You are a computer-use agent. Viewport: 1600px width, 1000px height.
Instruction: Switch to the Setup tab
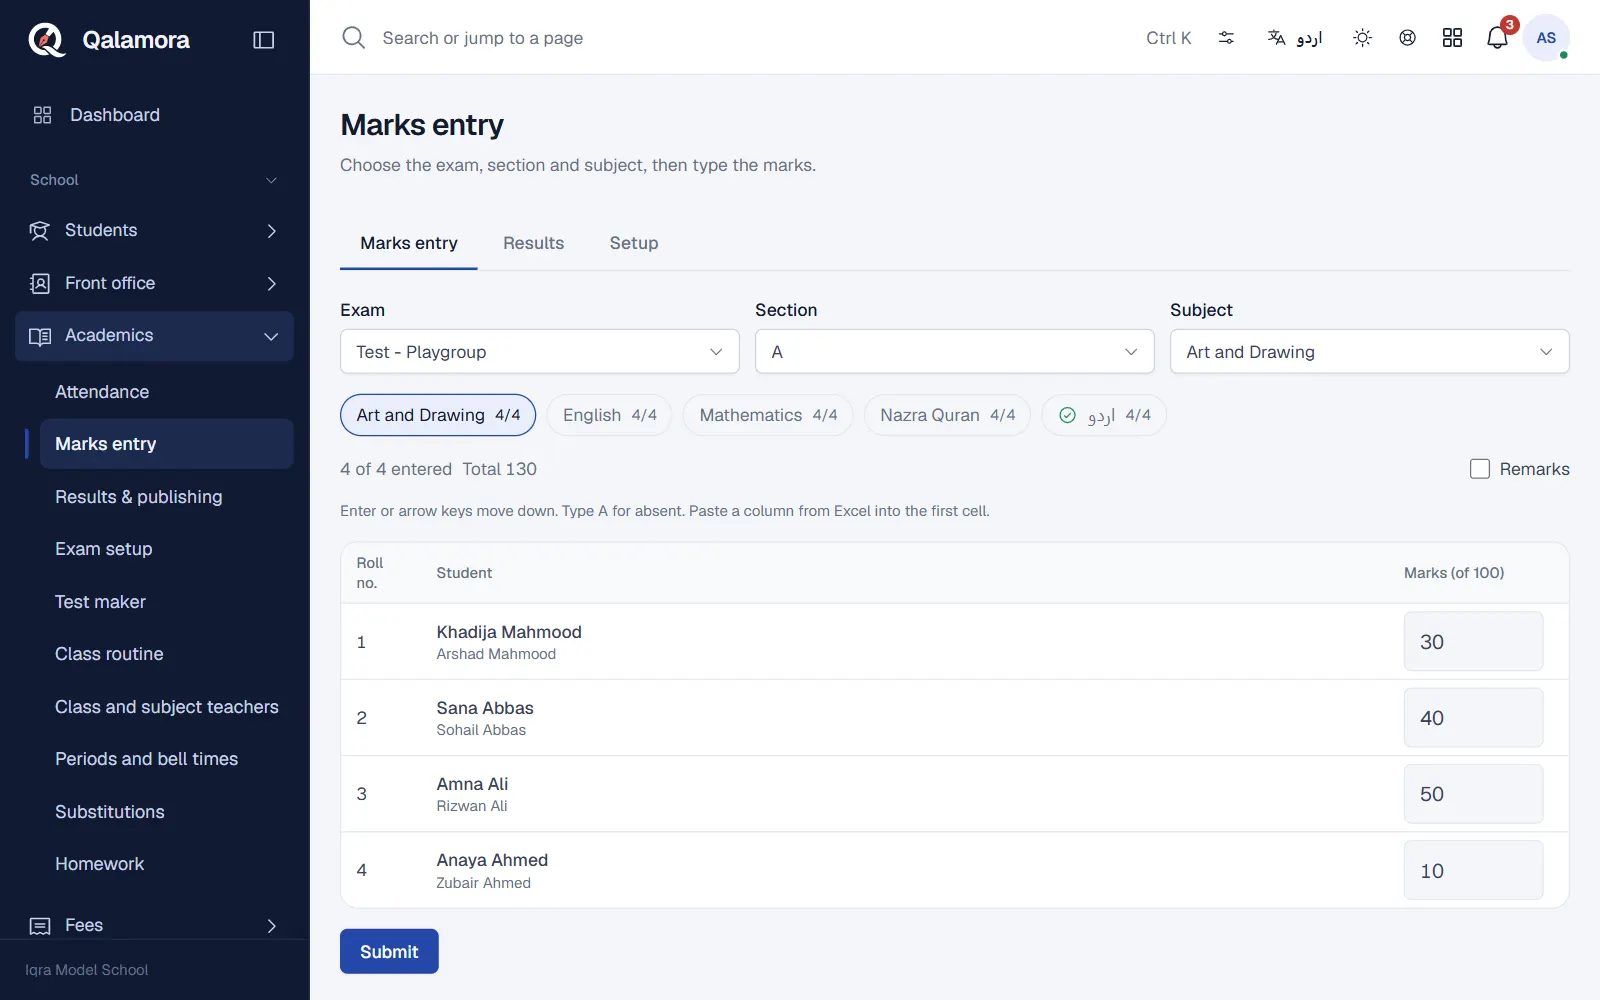click(634, 243)
